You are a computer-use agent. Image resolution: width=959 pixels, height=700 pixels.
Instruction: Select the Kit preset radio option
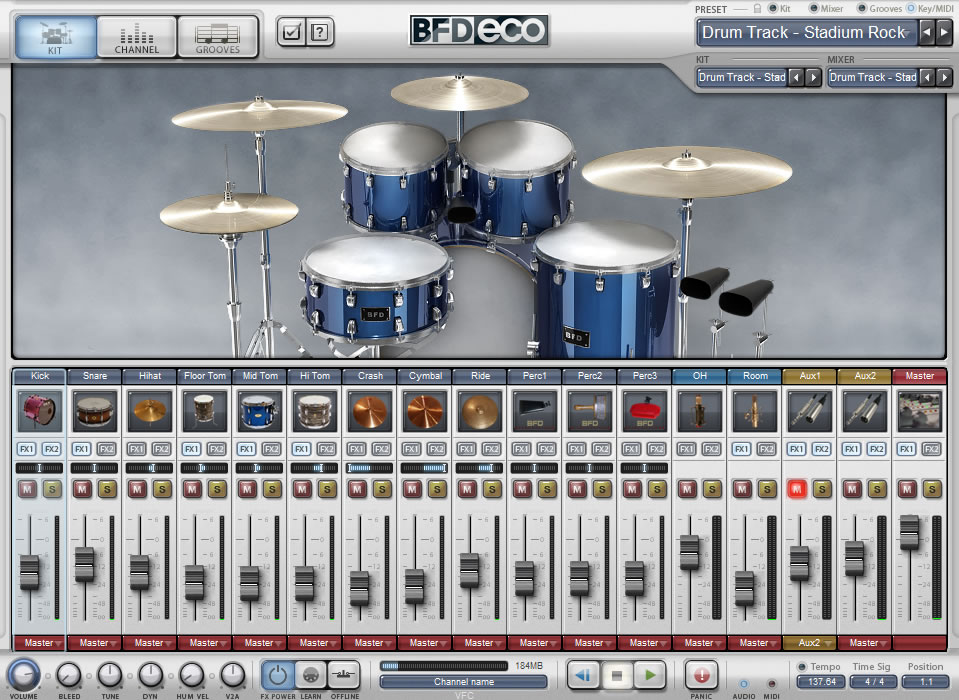pos(773,9)
